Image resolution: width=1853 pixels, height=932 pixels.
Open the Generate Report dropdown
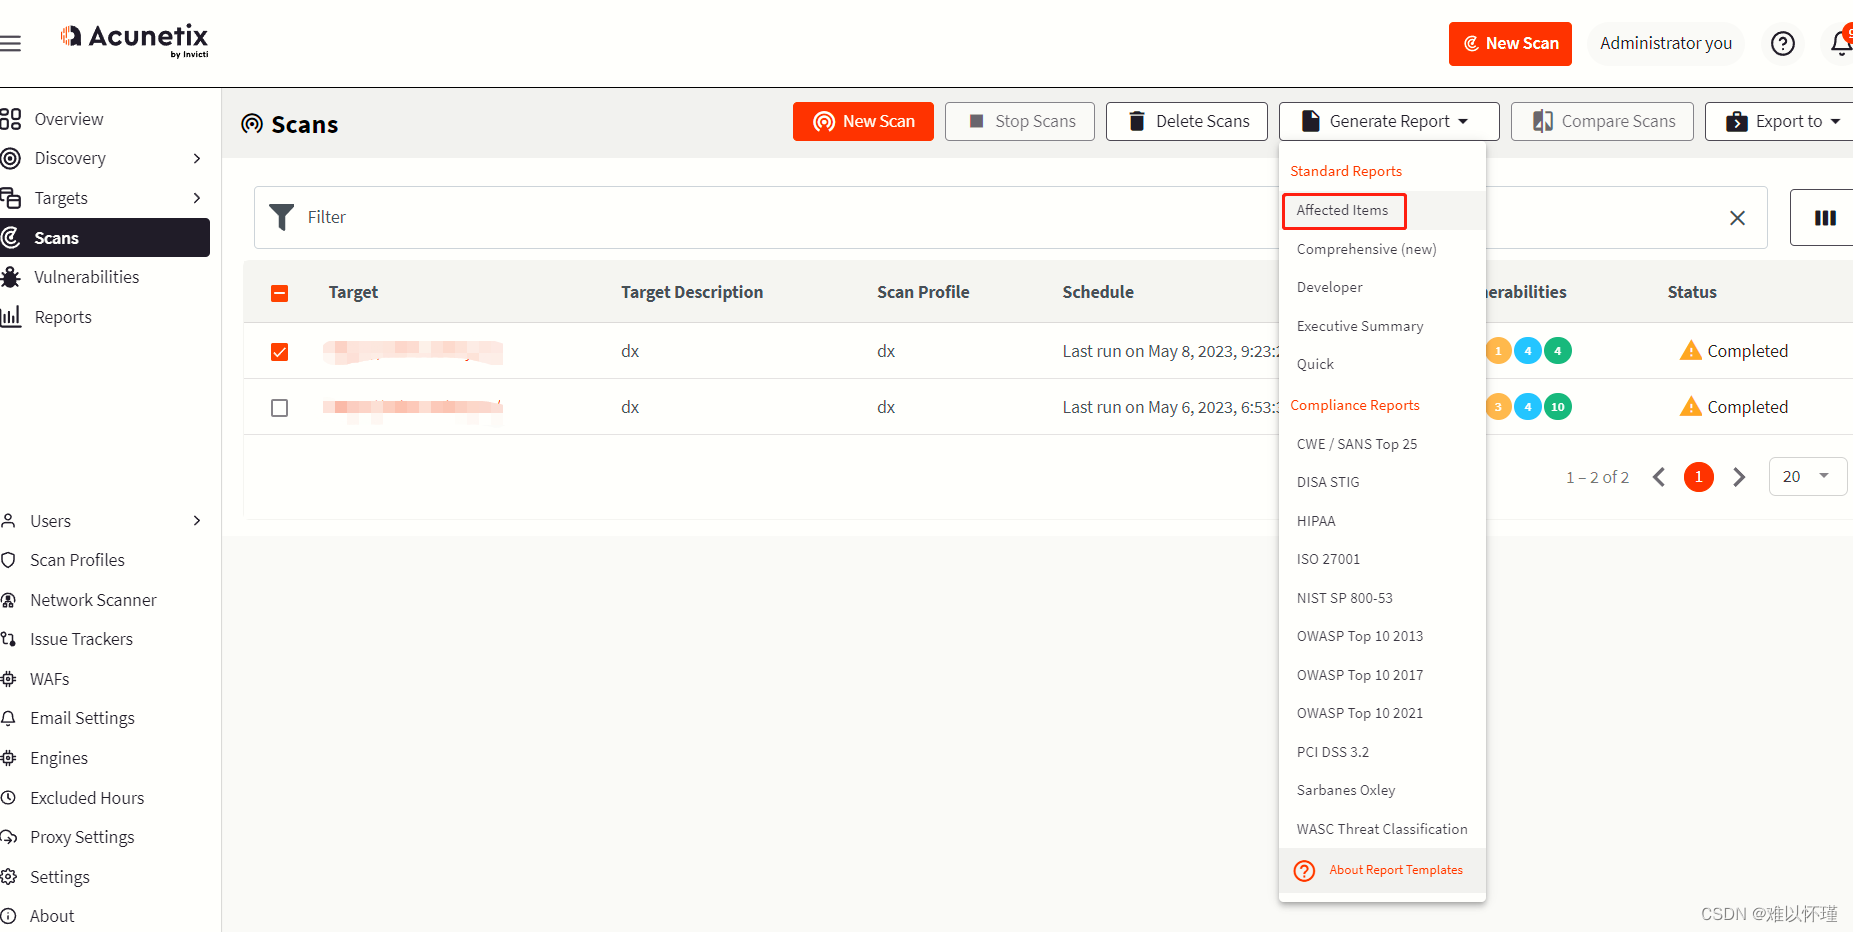(x=1389, y=121)
